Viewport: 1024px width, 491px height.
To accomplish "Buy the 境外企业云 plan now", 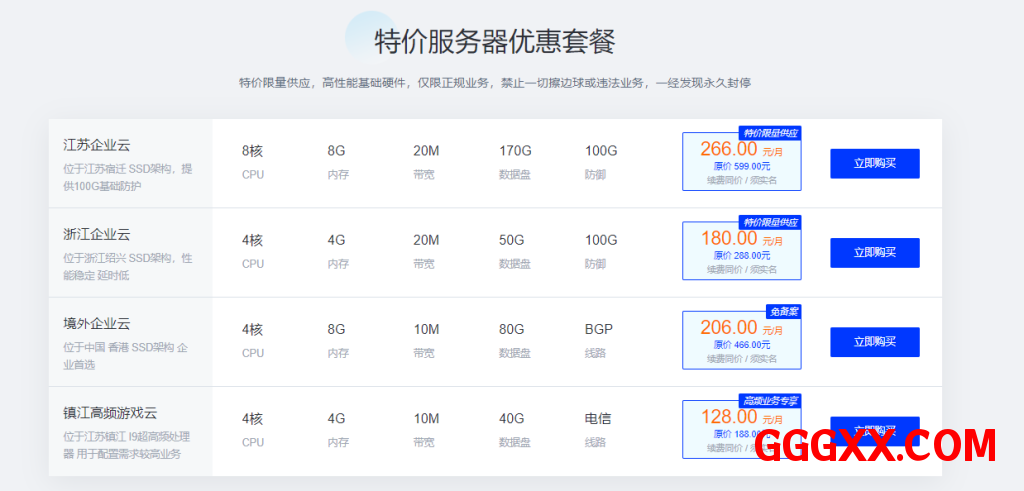I will tap(874, 342).
